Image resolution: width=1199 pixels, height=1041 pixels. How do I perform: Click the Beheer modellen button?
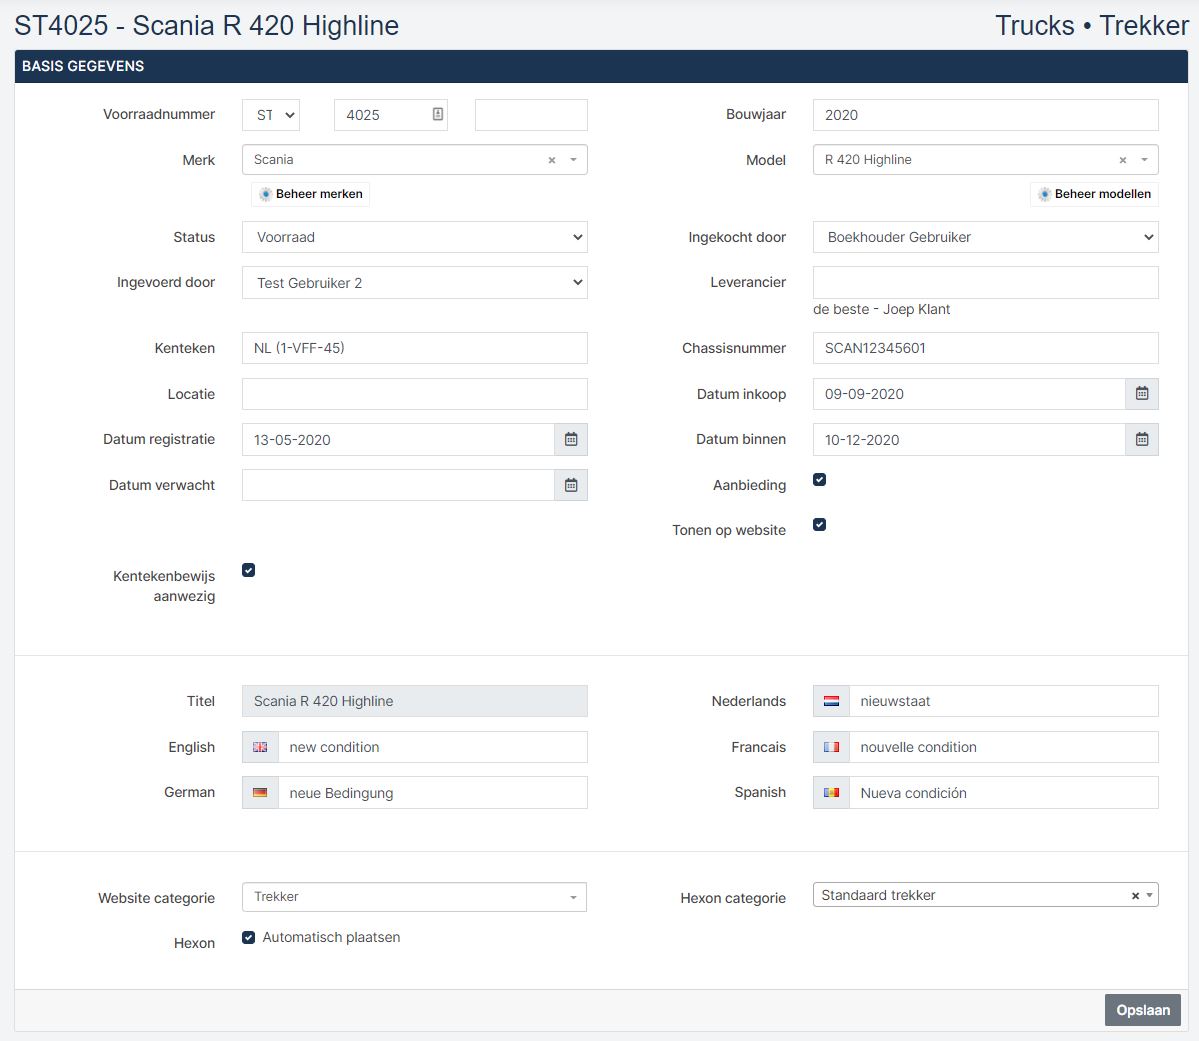coord(1094,194)
